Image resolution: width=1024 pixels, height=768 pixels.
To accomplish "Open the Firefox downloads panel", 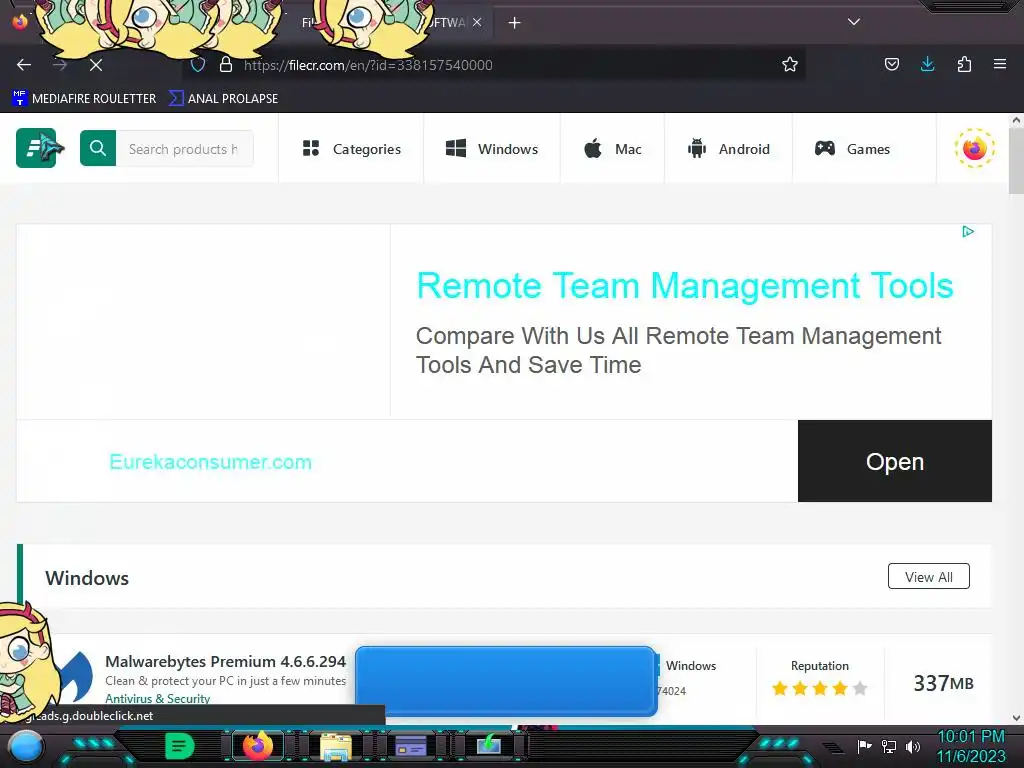I will pyautogui.click(x=927, y=64).
